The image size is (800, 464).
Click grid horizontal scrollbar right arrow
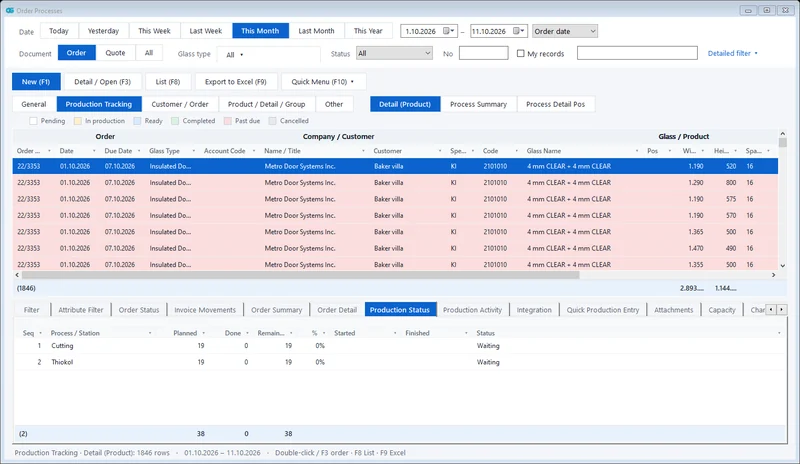[773, 275]
